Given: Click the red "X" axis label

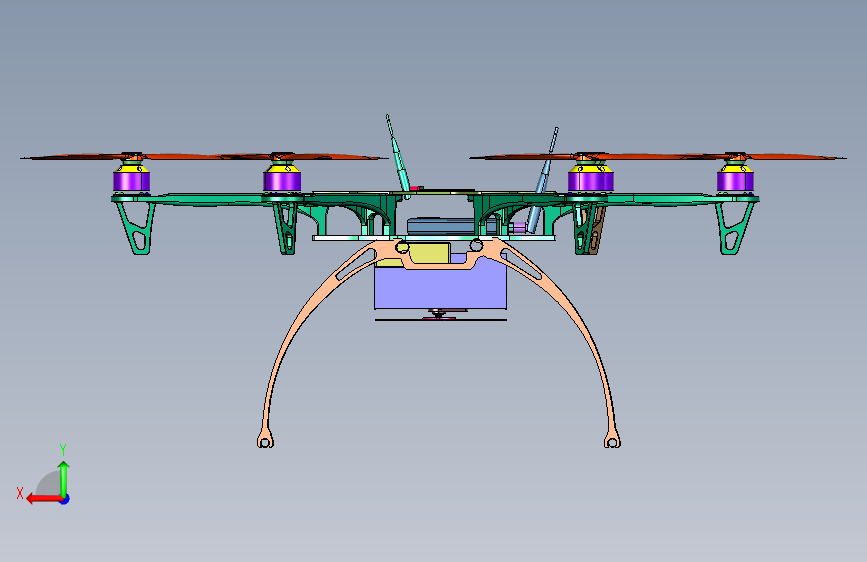Looking at the screenshot, I should click(x=20, y=493).
